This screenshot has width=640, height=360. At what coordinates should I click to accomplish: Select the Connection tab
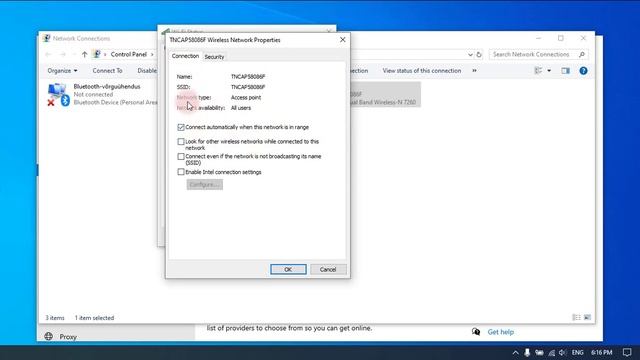185,56
